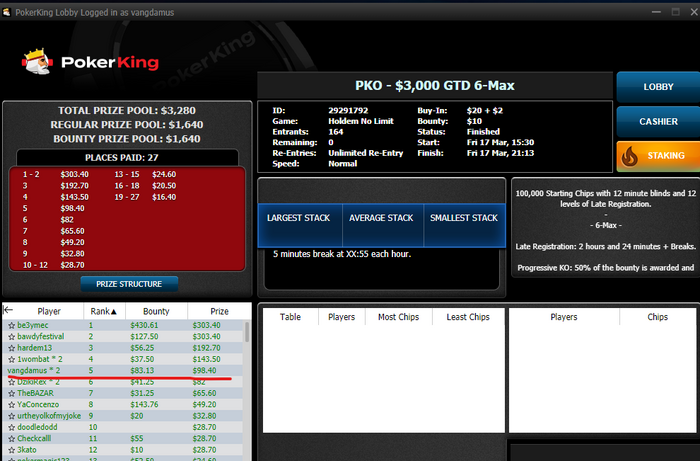Select be3ymec player name
Image resolution: width=700 pixels, height=461 pixels.
33,325
